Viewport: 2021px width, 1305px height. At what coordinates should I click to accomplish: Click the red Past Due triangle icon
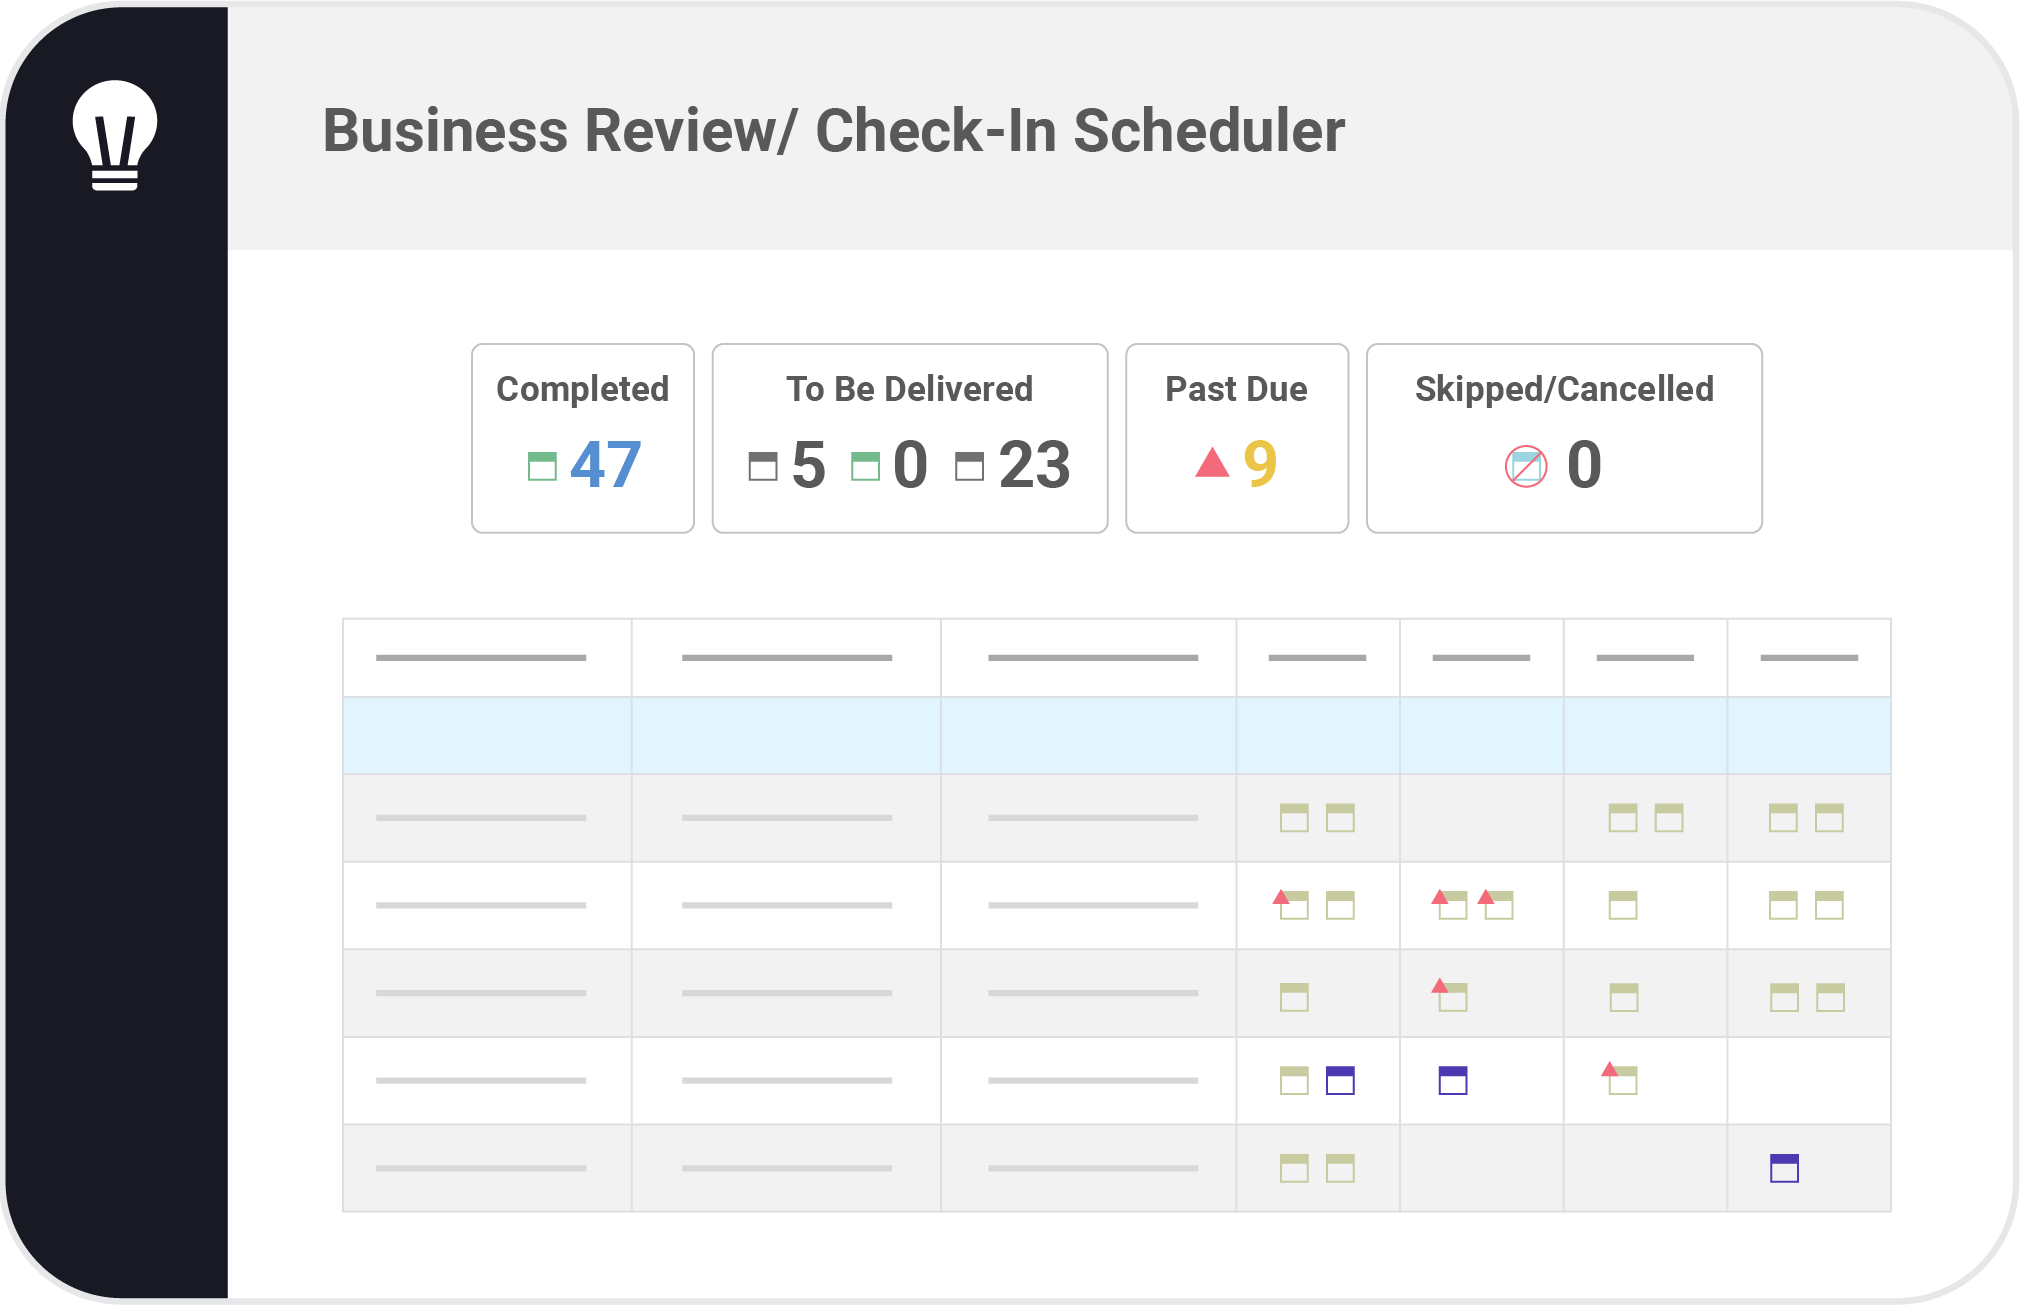tap(1212, 462)
